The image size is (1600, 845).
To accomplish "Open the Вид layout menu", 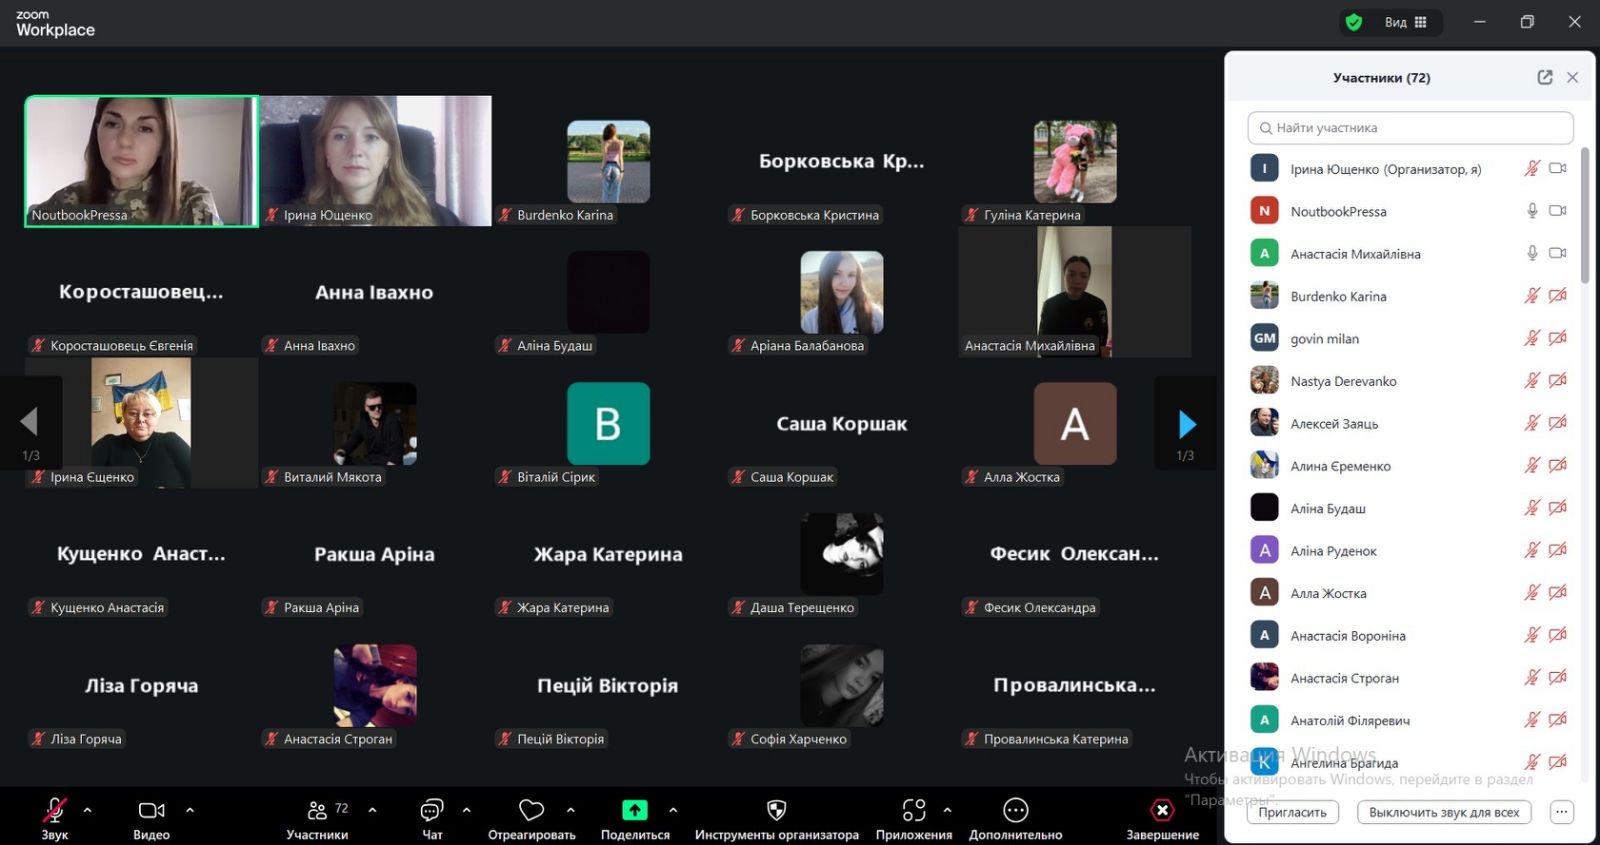I will pos(1405,22).
